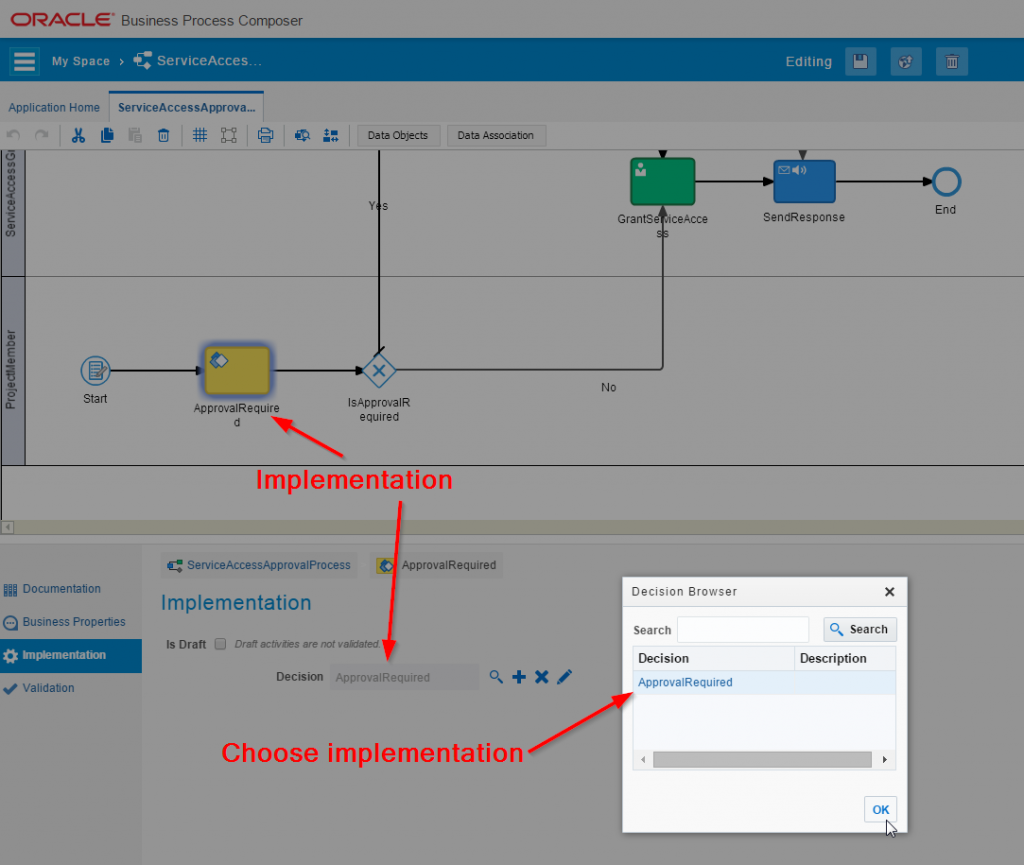Click the Decision field showing ApprovalRequired
1024x865 pixels.
405,678
